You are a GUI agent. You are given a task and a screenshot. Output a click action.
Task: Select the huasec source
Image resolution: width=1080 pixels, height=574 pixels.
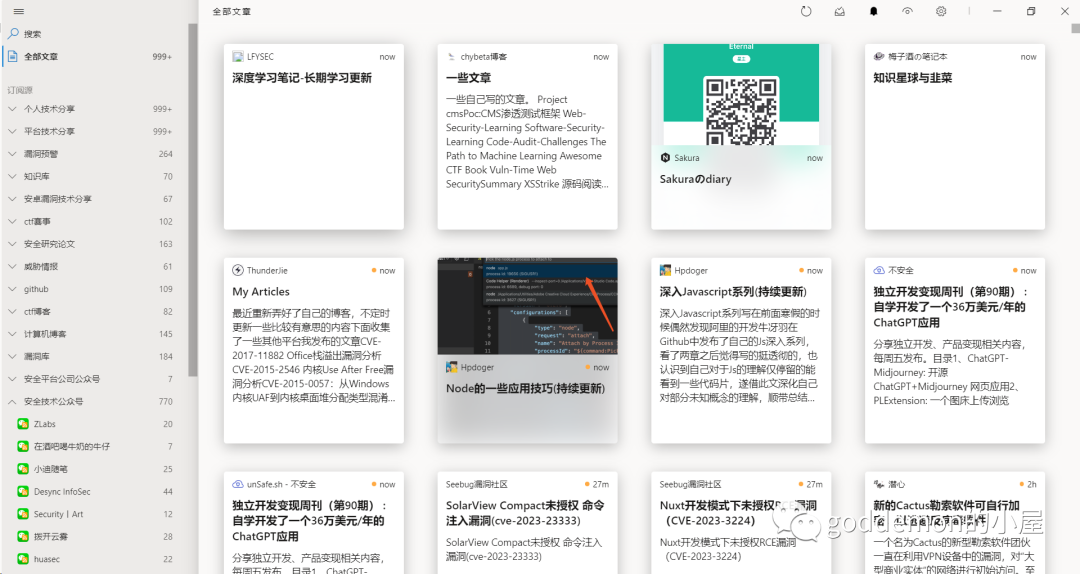94,559
